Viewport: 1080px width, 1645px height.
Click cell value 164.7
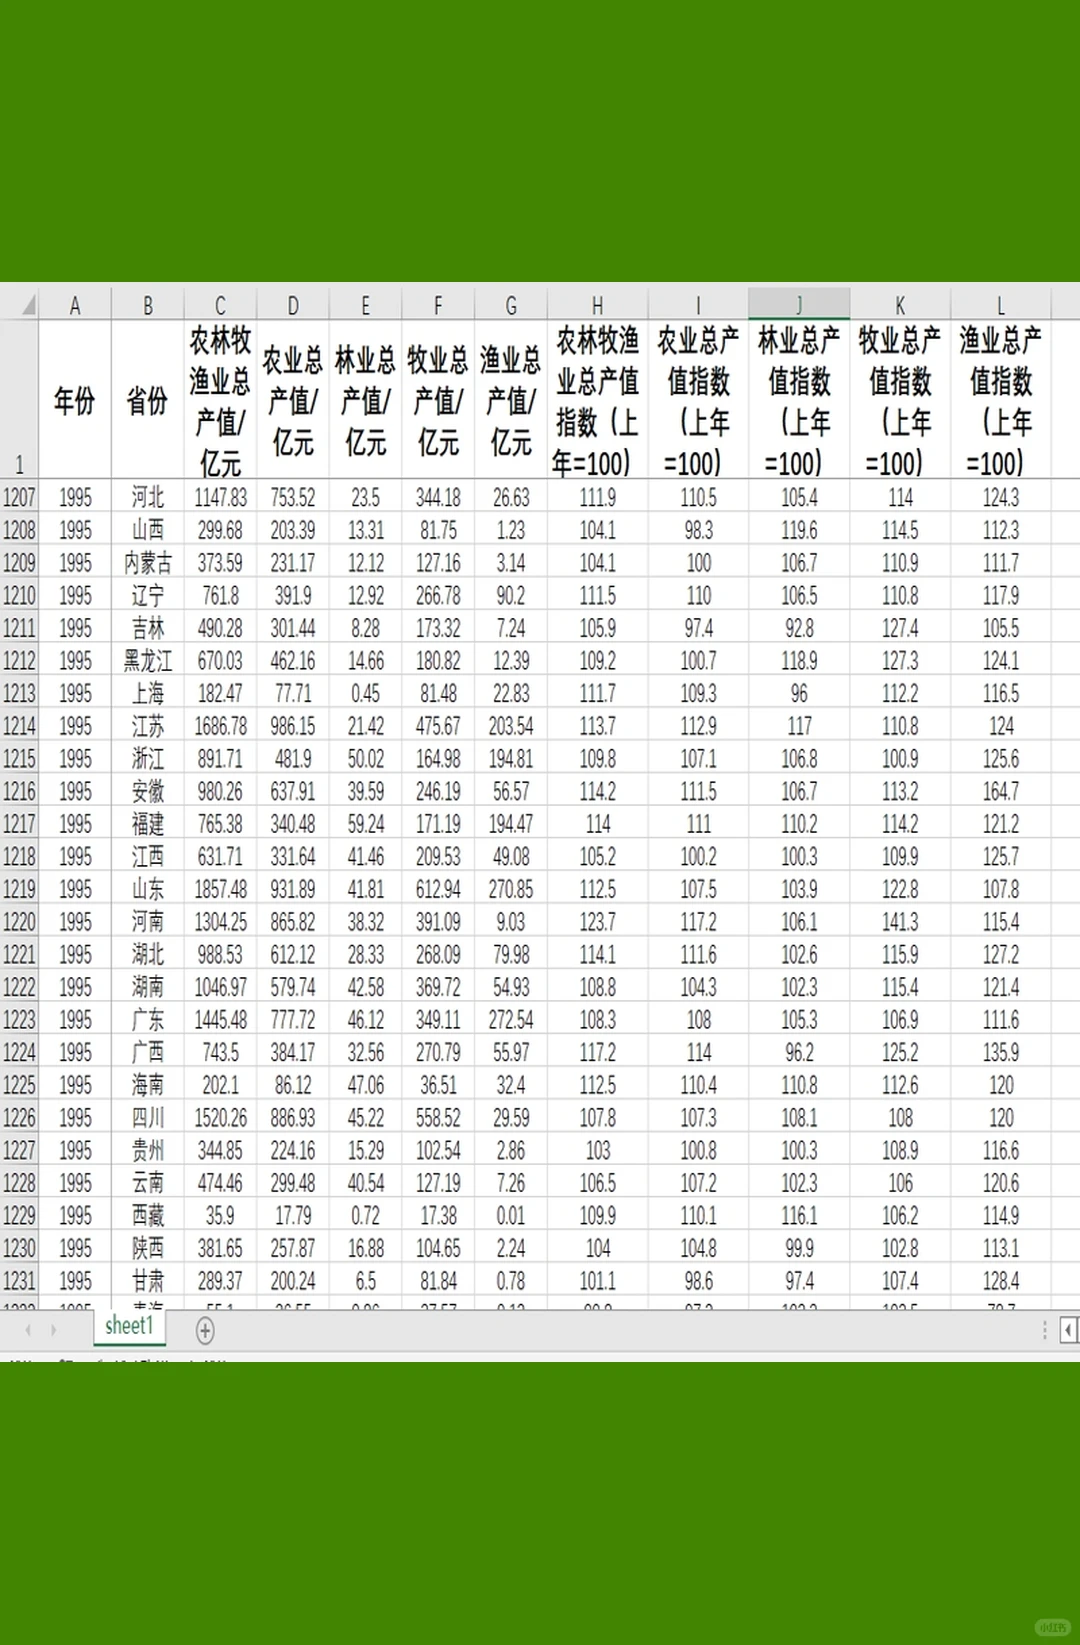(x=1001, y=791)
